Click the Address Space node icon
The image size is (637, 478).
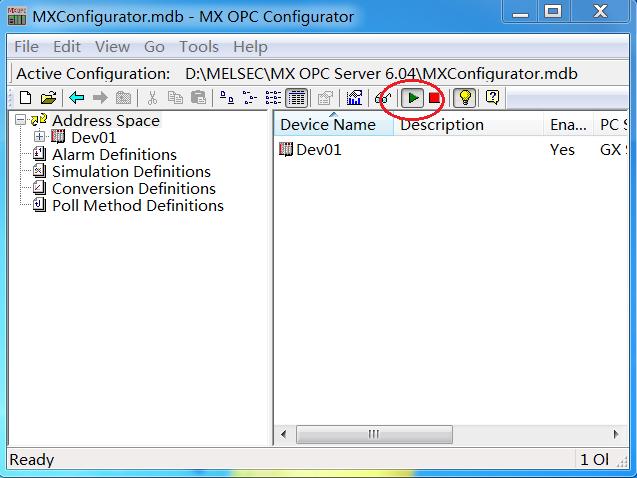pyautogui.click(x=39, y=120)
